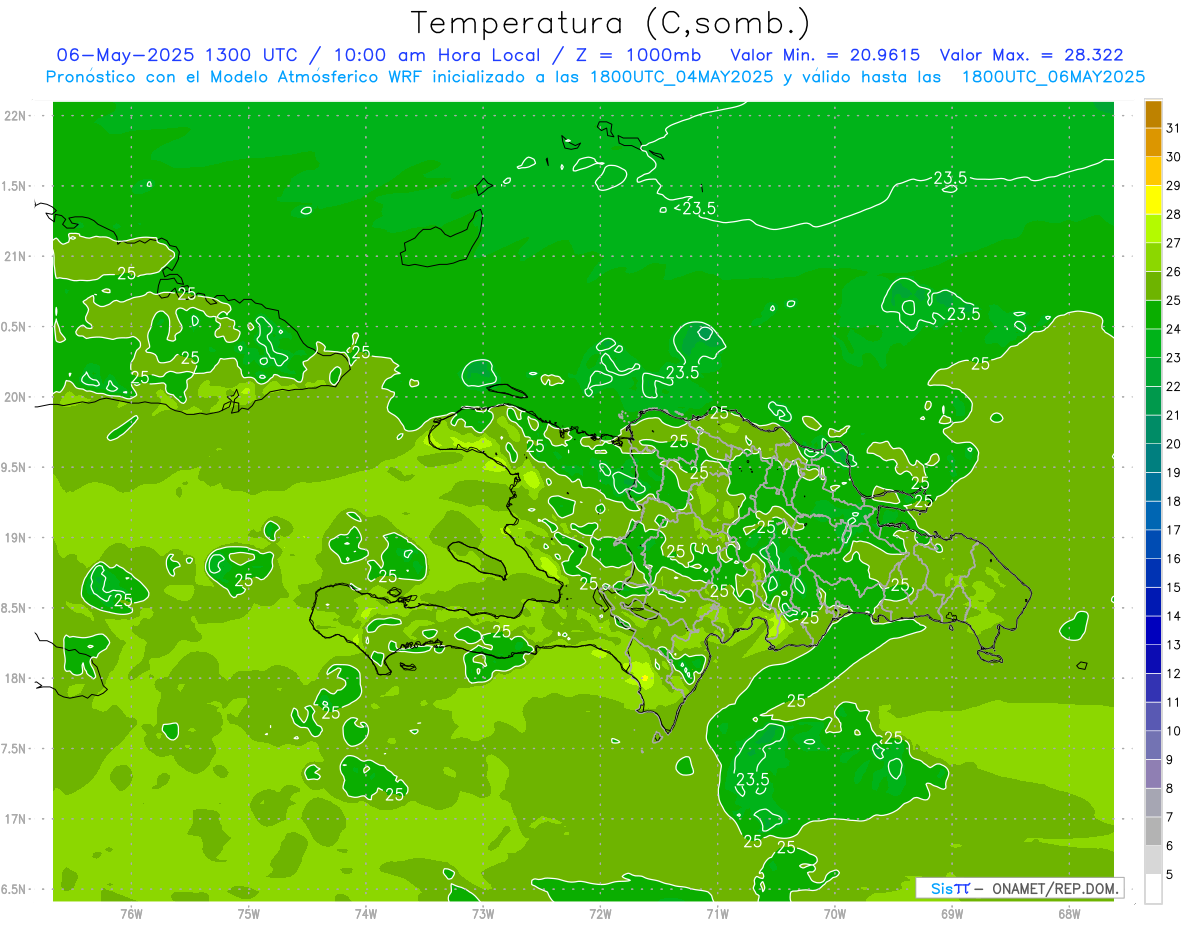This screenshot has width=1200, height=927.
Task: Click the "69W" longitude axis label
Action: pos(952,914)
